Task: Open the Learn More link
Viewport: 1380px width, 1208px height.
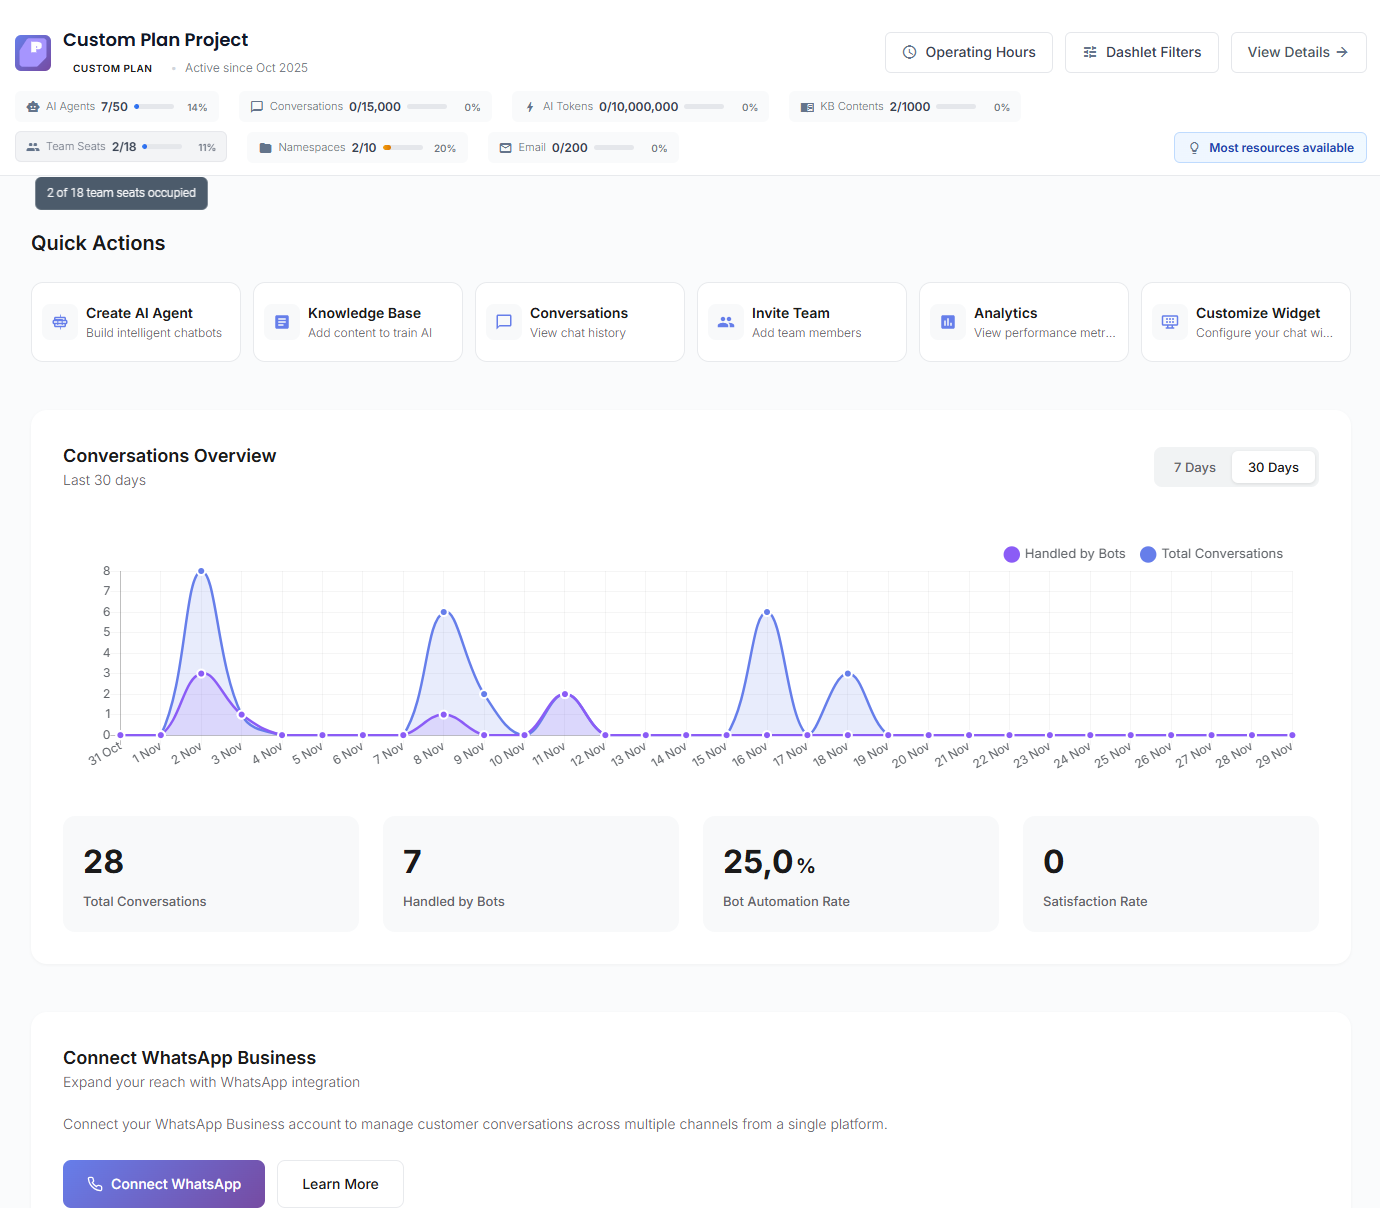Action: 340,1184
